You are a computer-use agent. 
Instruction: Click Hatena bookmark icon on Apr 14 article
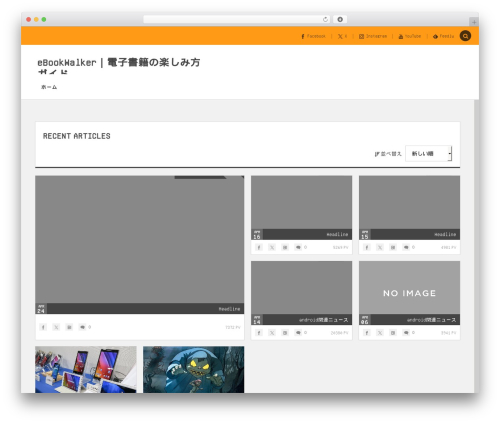pos(285,333)
